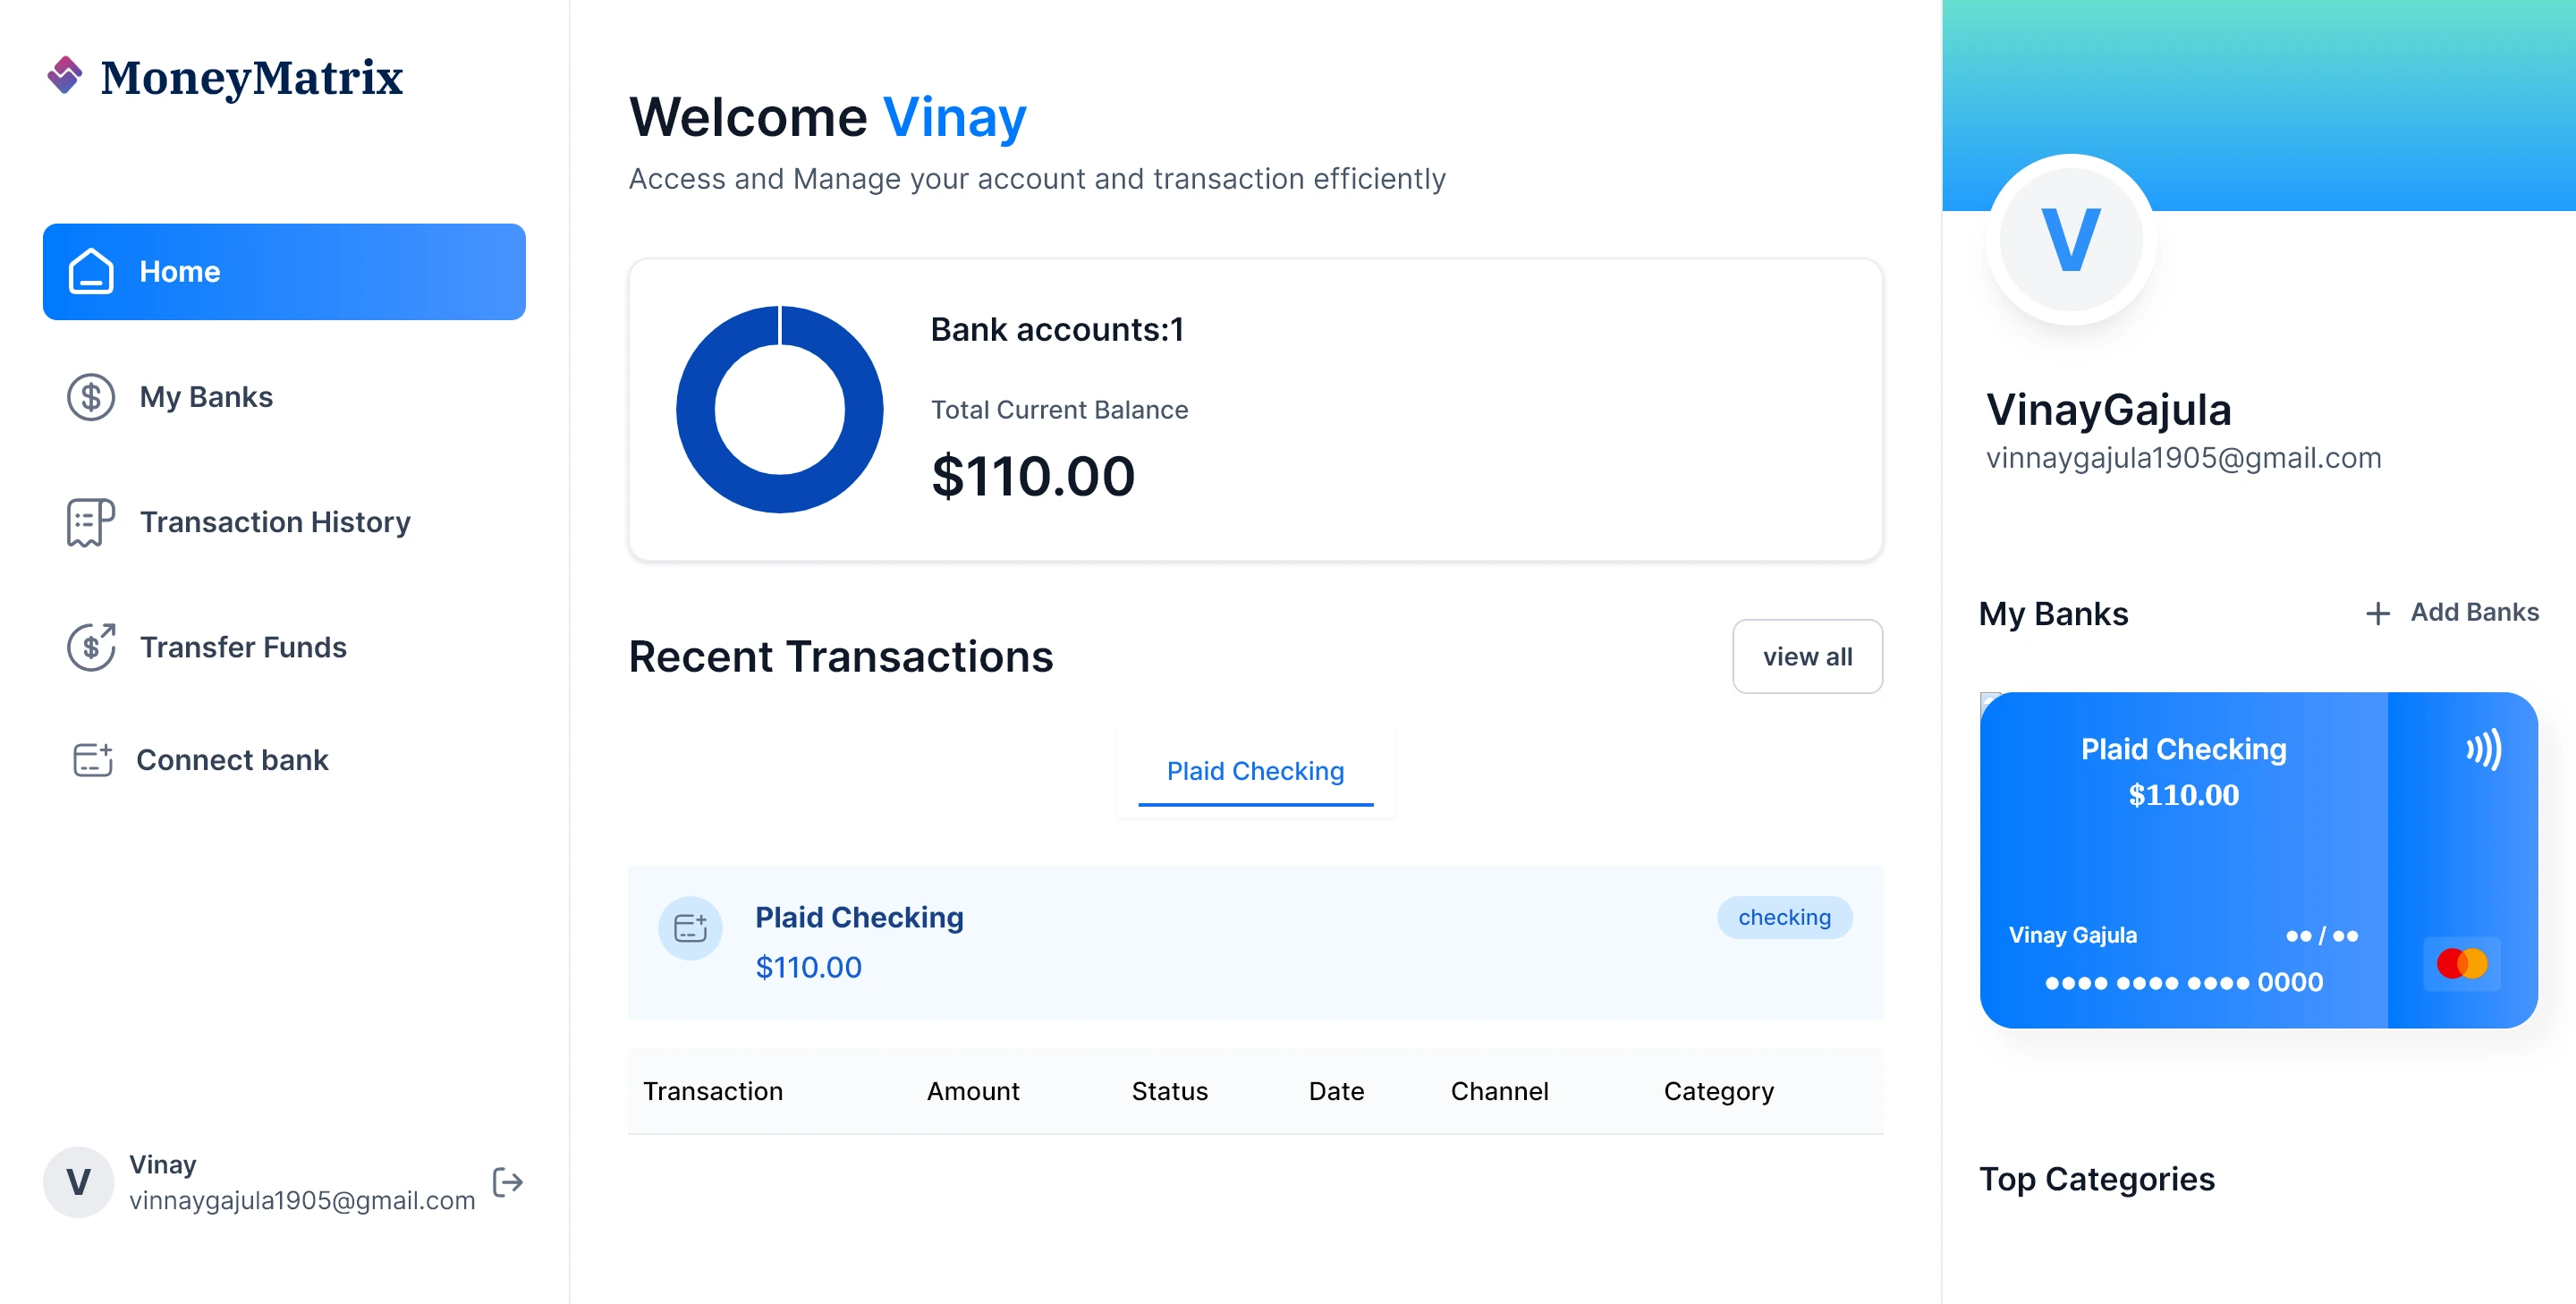
Task: Click the Connect bank card icon
Action: (x=93, y=760)
